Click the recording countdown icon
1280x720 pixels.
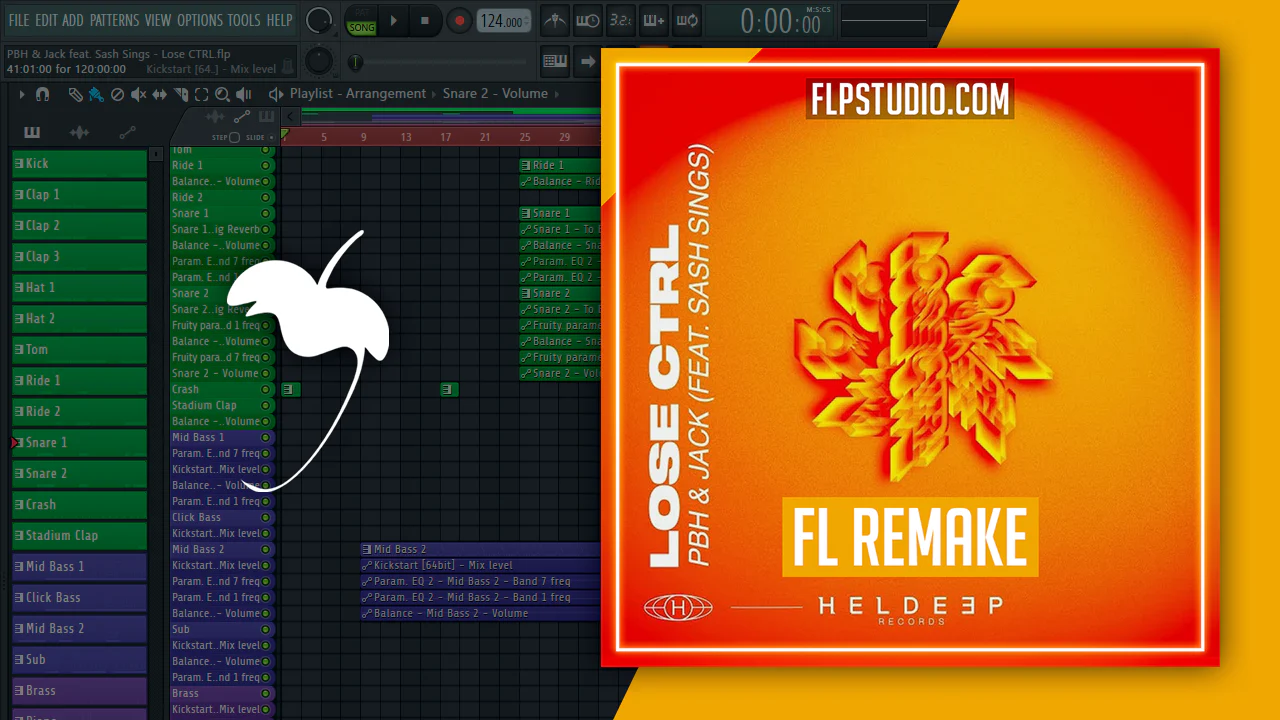(620, 20)
